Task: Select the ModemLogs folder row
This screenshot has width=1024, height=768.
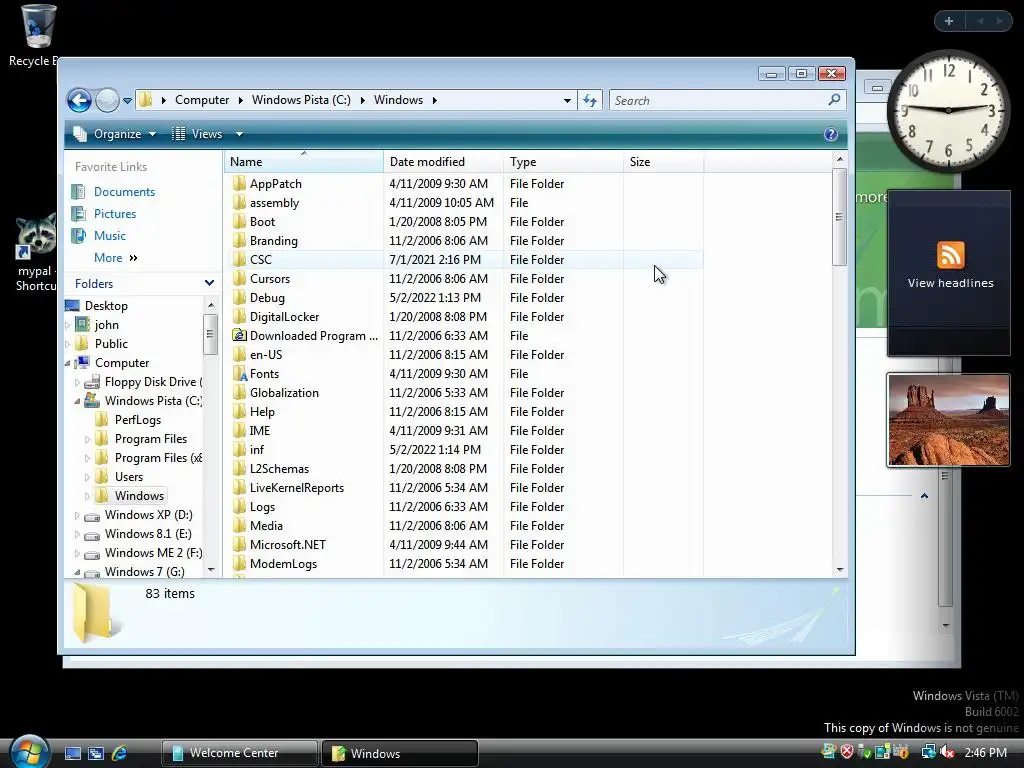Action: (465, 564)
